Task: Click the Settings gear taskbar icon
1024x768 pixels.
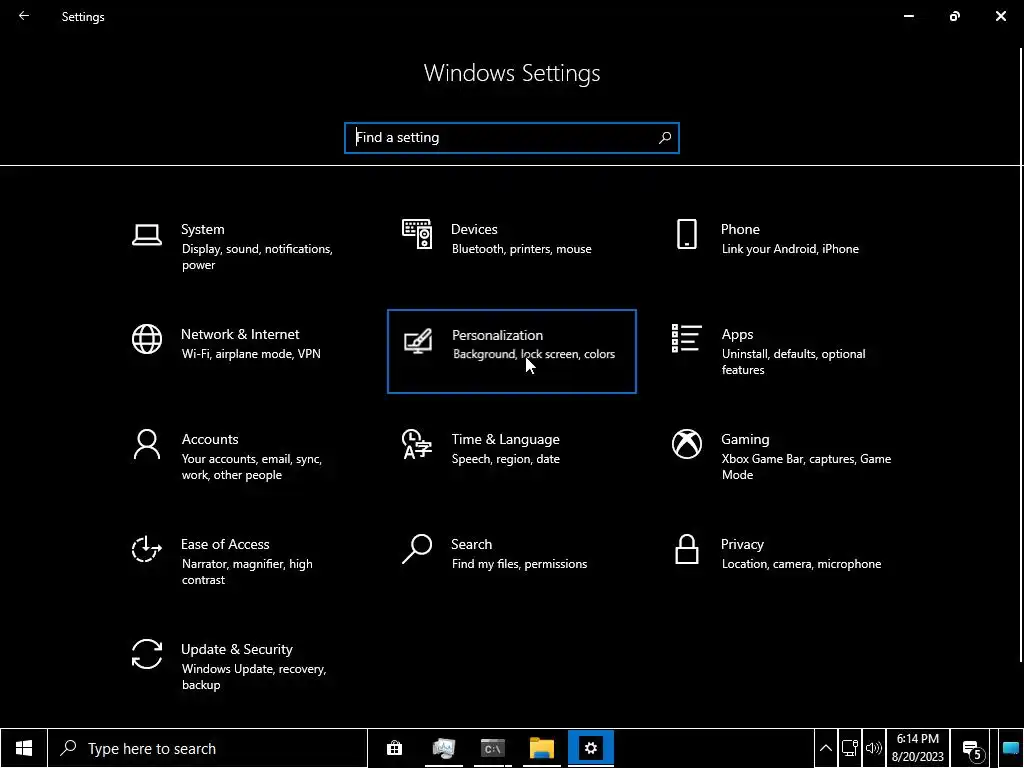Action: (x=591, y=748)
